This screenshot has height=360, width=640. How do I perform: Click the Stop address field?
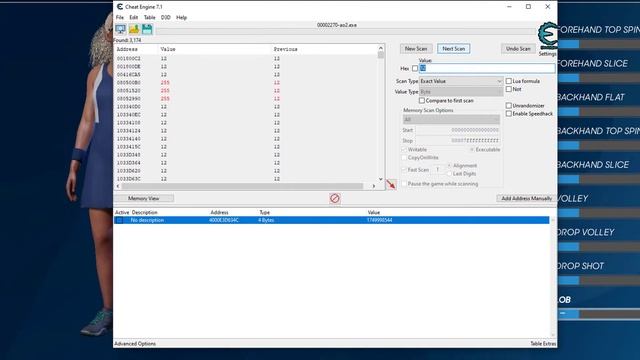(x=457, y=141)
